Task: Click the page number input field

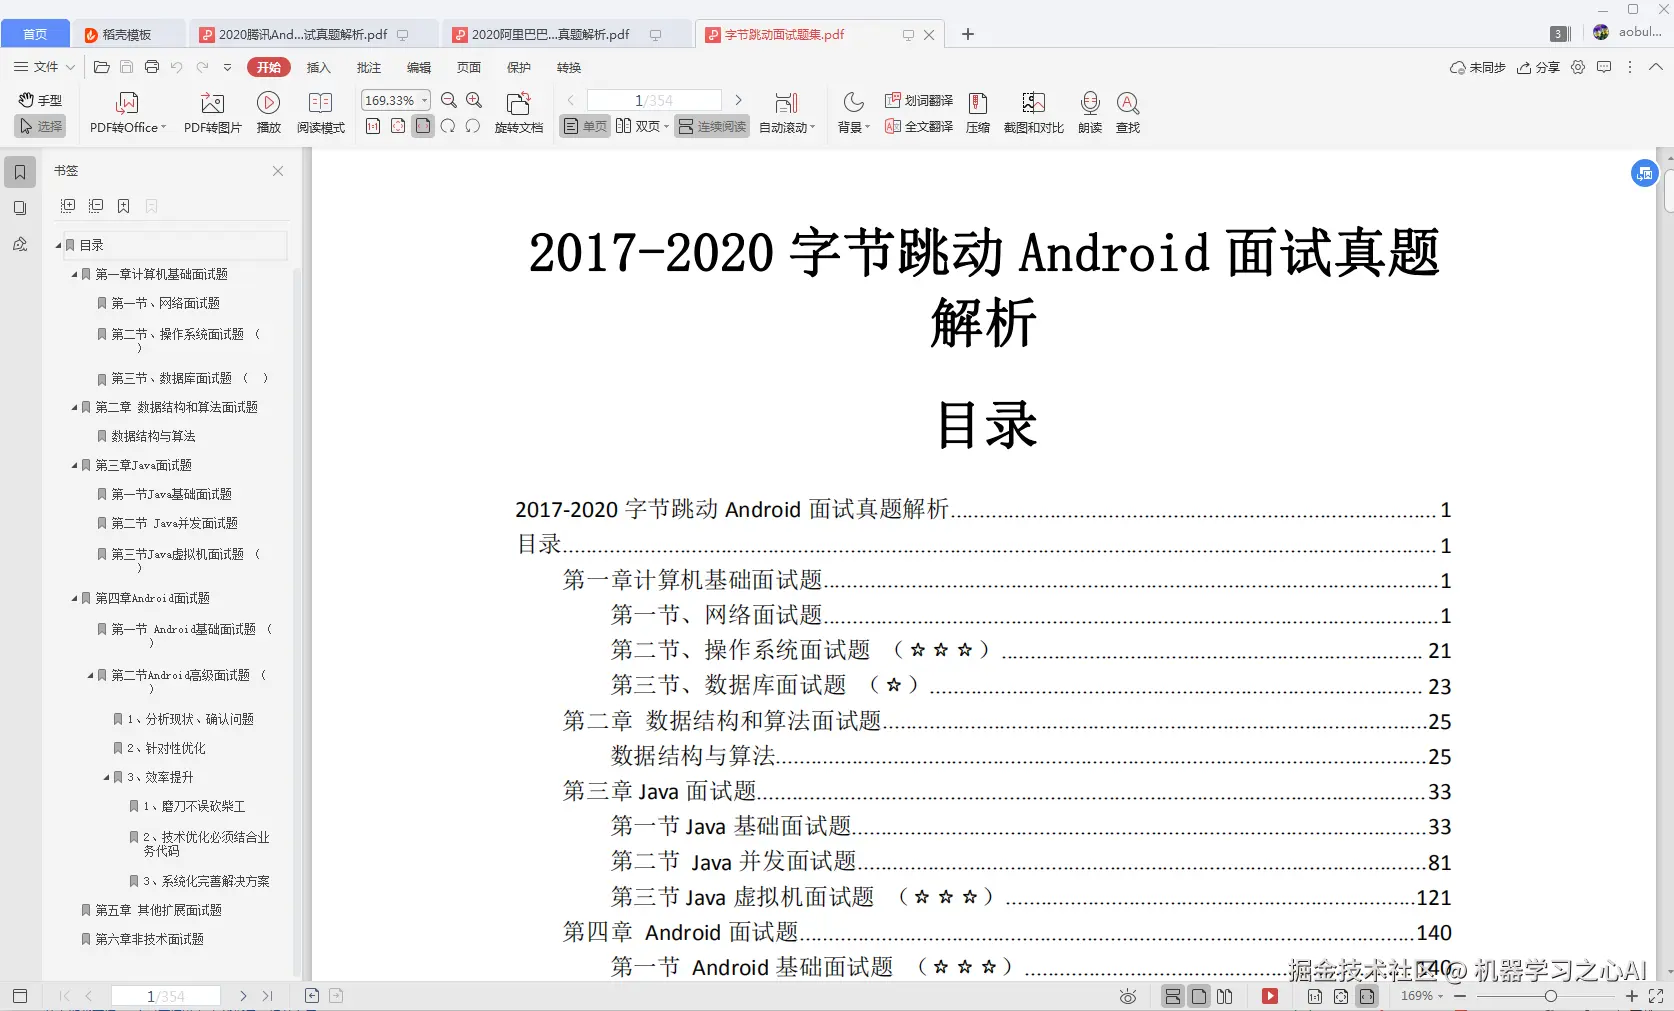Action: [x=655, y=100]
